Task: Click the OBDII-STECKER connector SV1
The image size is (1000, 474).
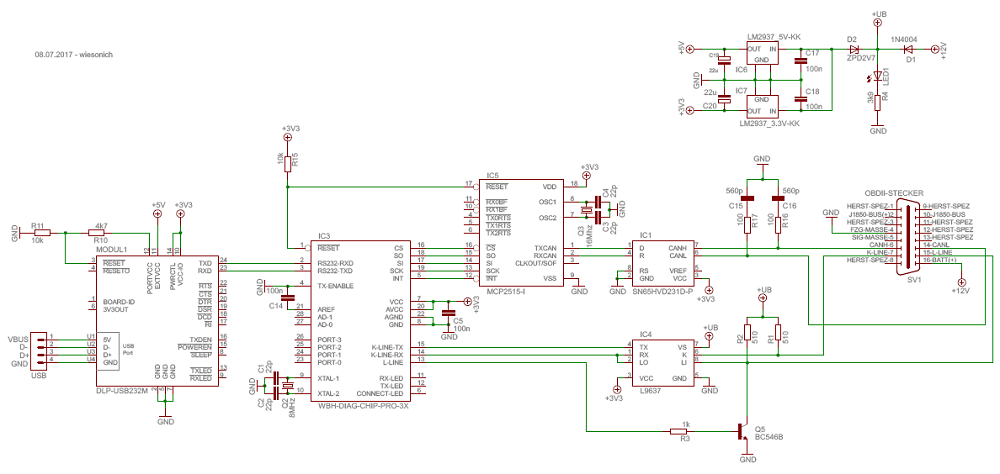Action: click(x=910, y=234)
